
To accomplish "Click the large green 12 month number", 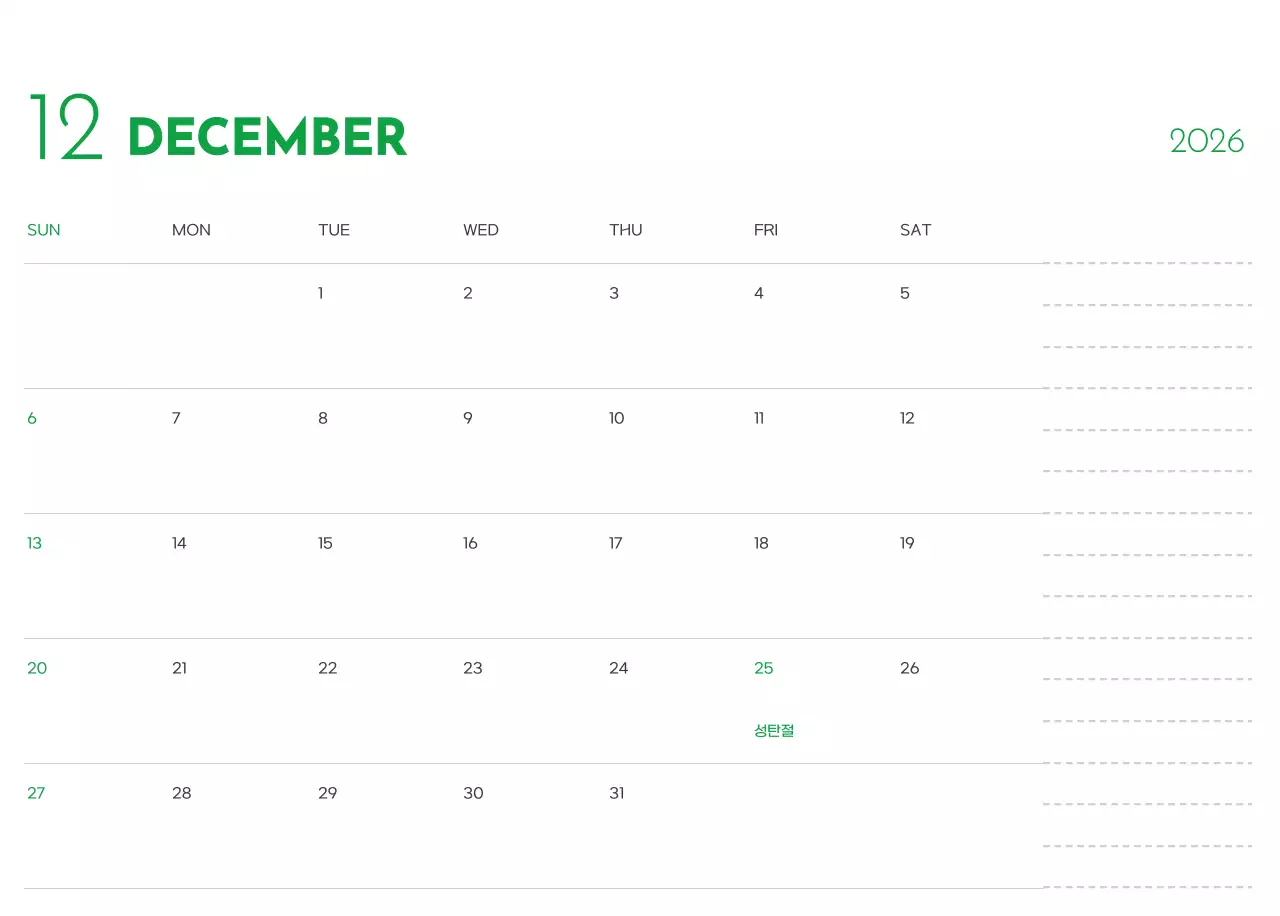I will click(66, 128).
